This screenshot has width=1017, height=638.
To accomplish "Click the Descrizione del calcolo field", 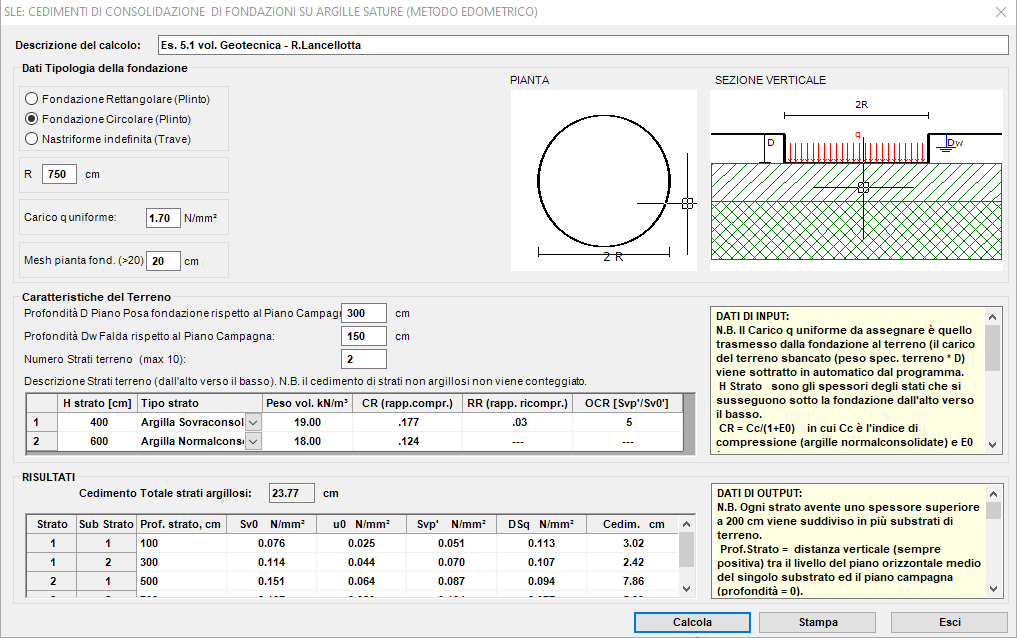I will tap(583, 45).
